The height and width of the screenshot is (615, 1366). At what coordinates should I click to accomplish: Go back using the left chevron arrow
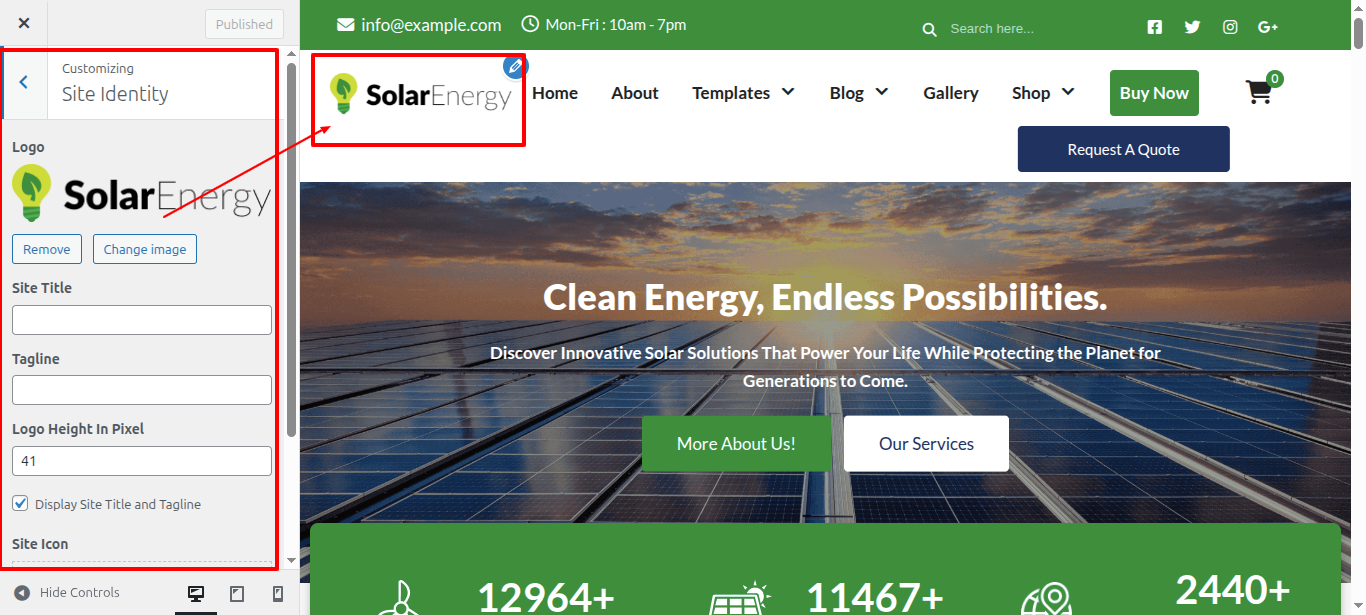coord(24,83)
